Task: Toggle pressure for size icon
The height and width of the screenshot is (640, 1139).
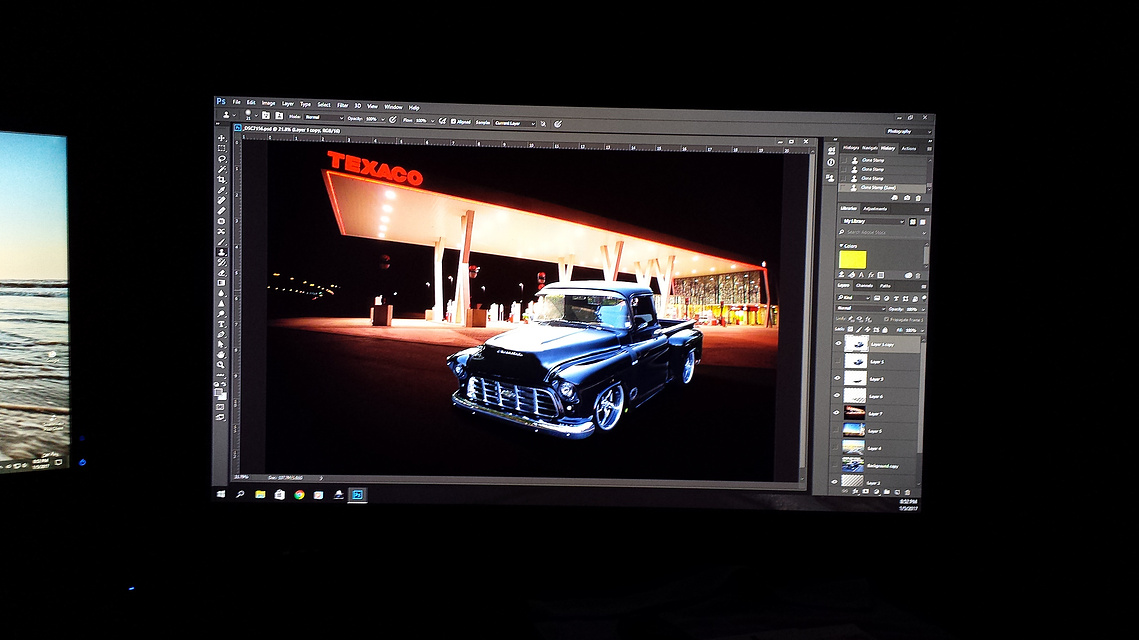Action: coord(558,124)
